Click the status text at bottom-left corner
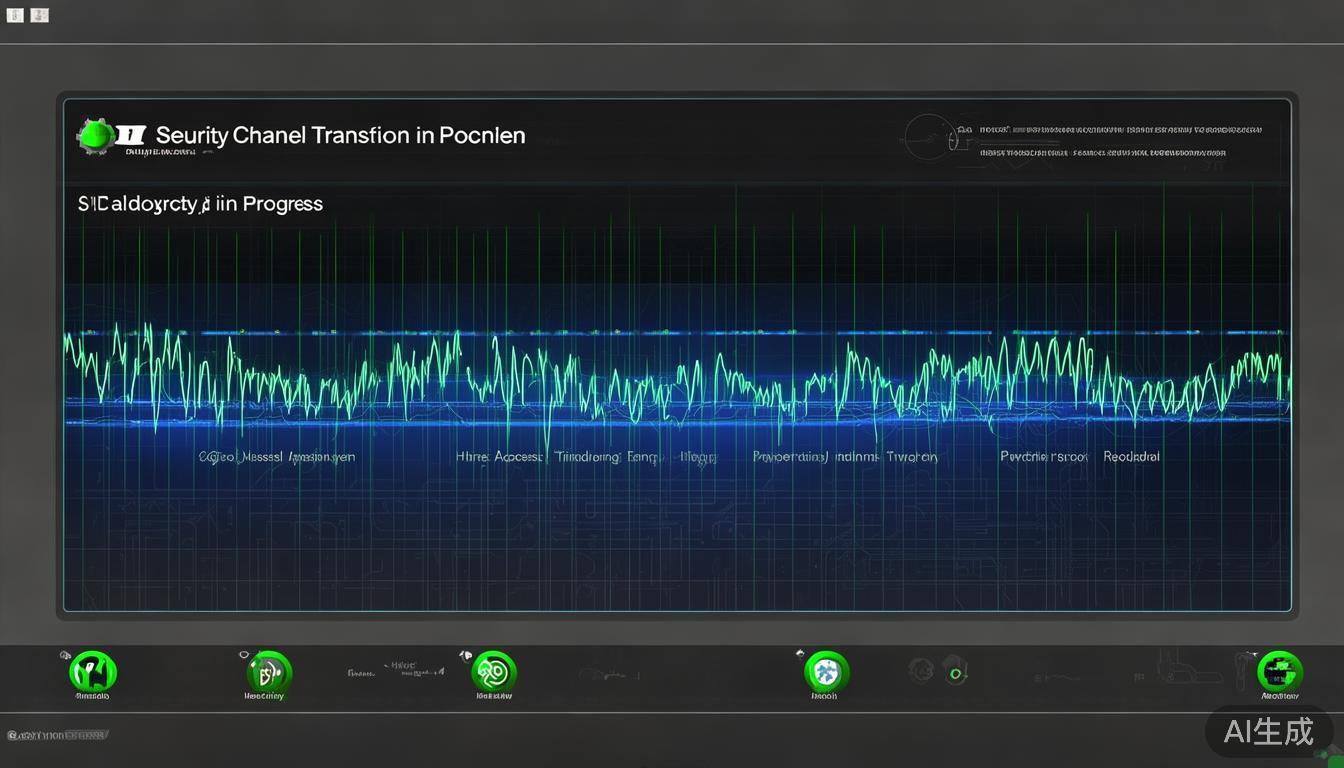 pyautogui.click(x=57, y=735)
